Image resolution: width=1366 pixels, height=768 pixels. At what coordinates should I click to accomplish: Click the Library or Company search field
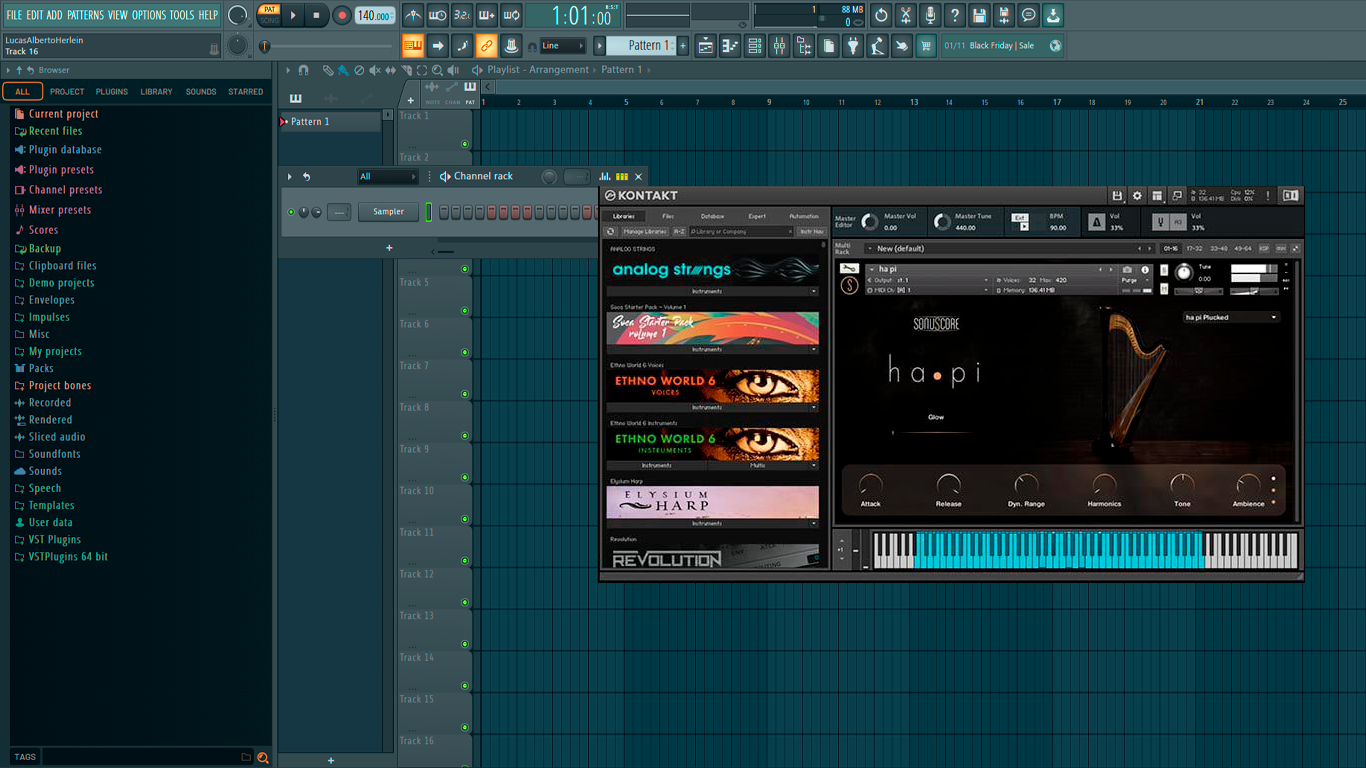741,231
